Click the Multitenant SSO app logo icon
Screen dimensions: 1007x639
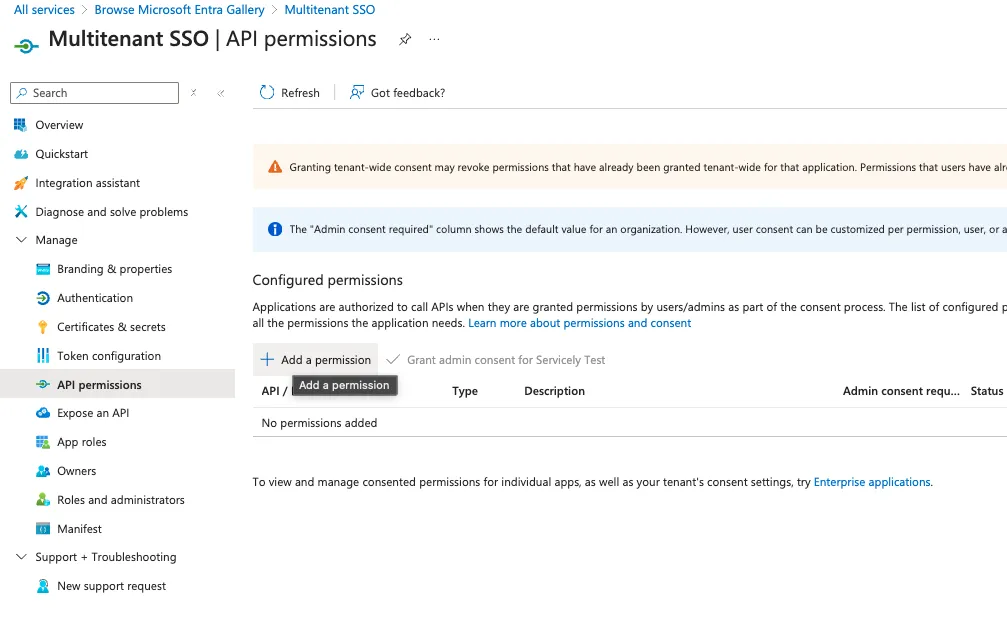coord(26,46)
